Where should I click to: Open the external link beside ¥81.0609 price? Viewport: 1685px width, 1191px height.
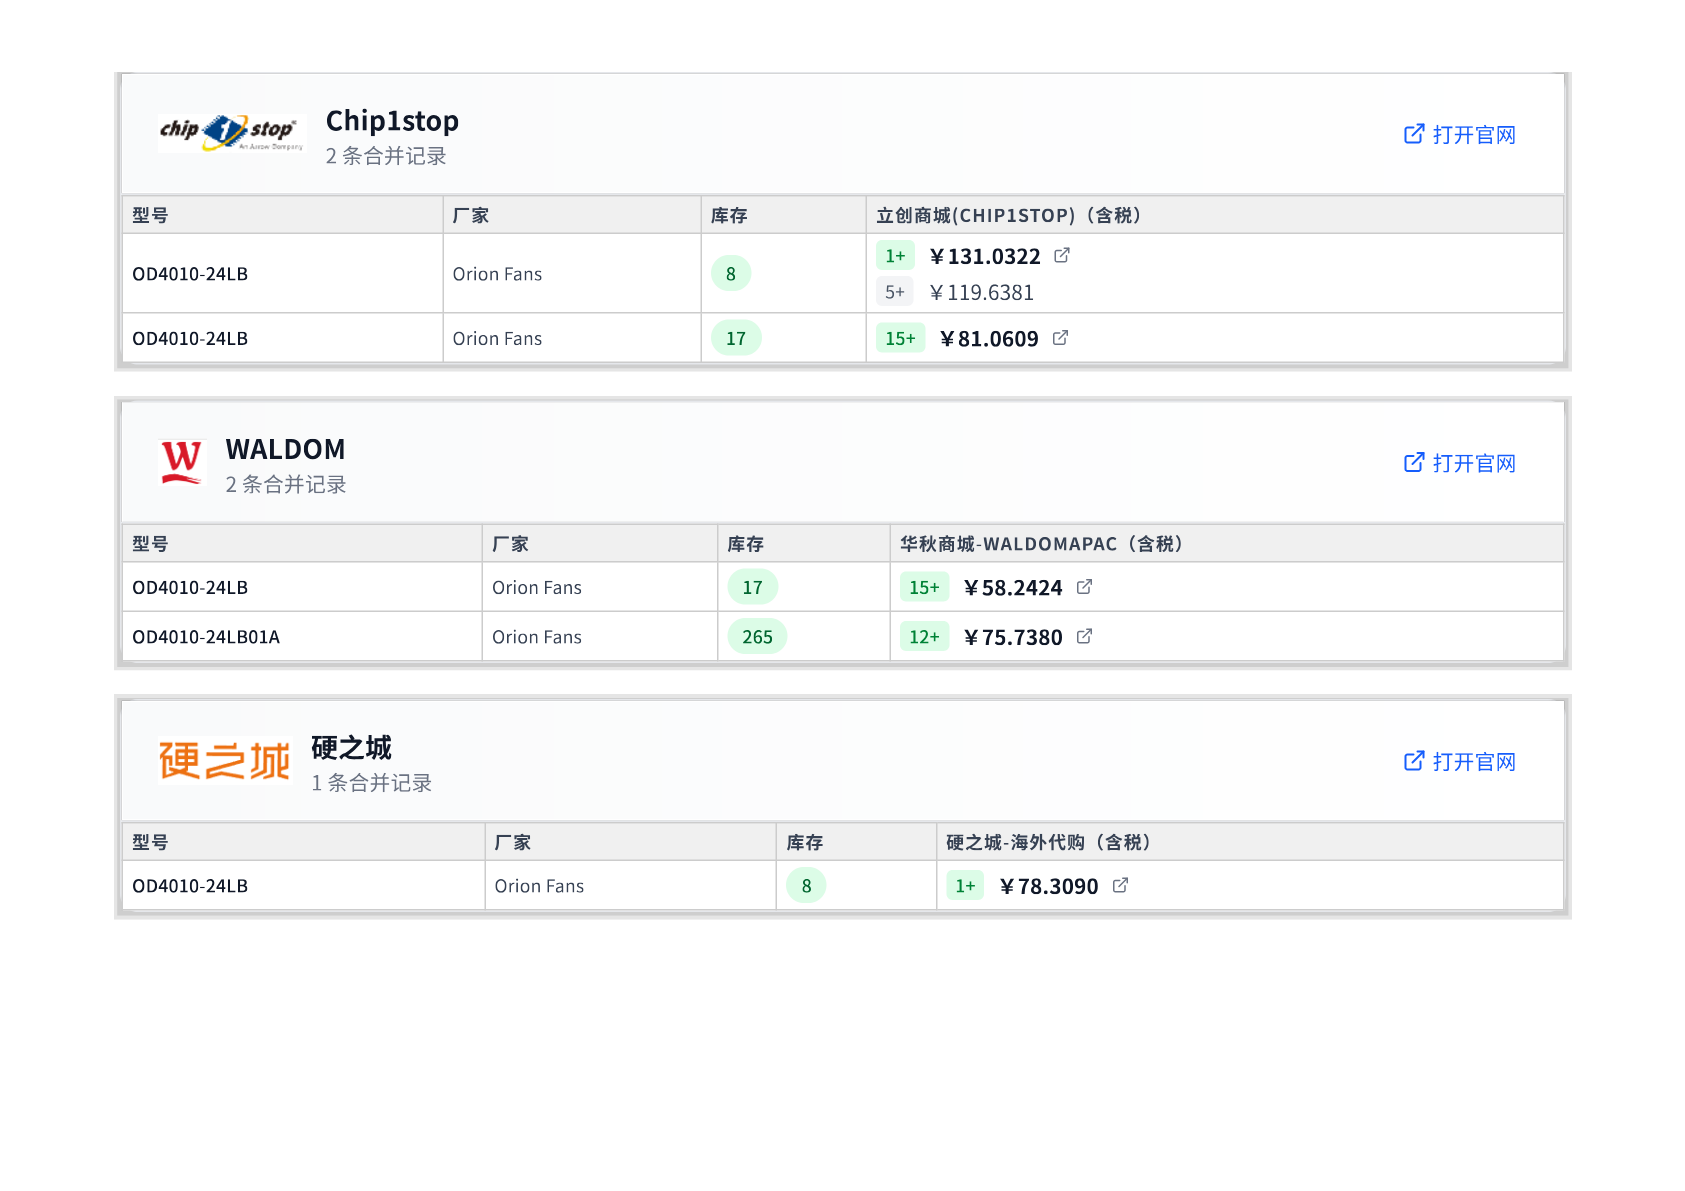pos(1060,338)
